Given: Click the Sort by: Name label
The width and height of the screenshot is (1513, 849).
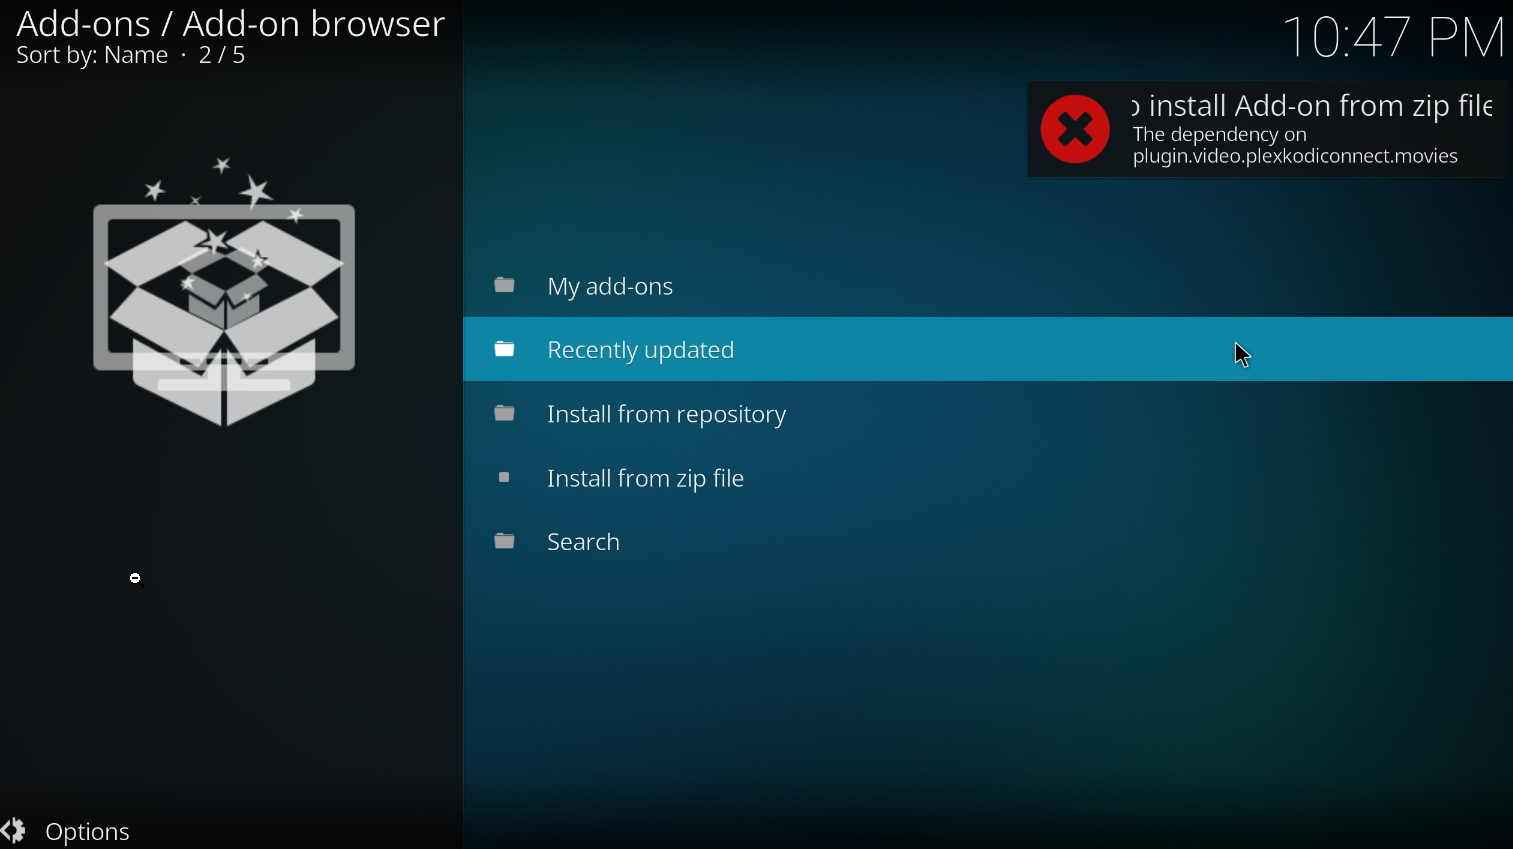Looking at the screenshot, I should click(92, 56).
